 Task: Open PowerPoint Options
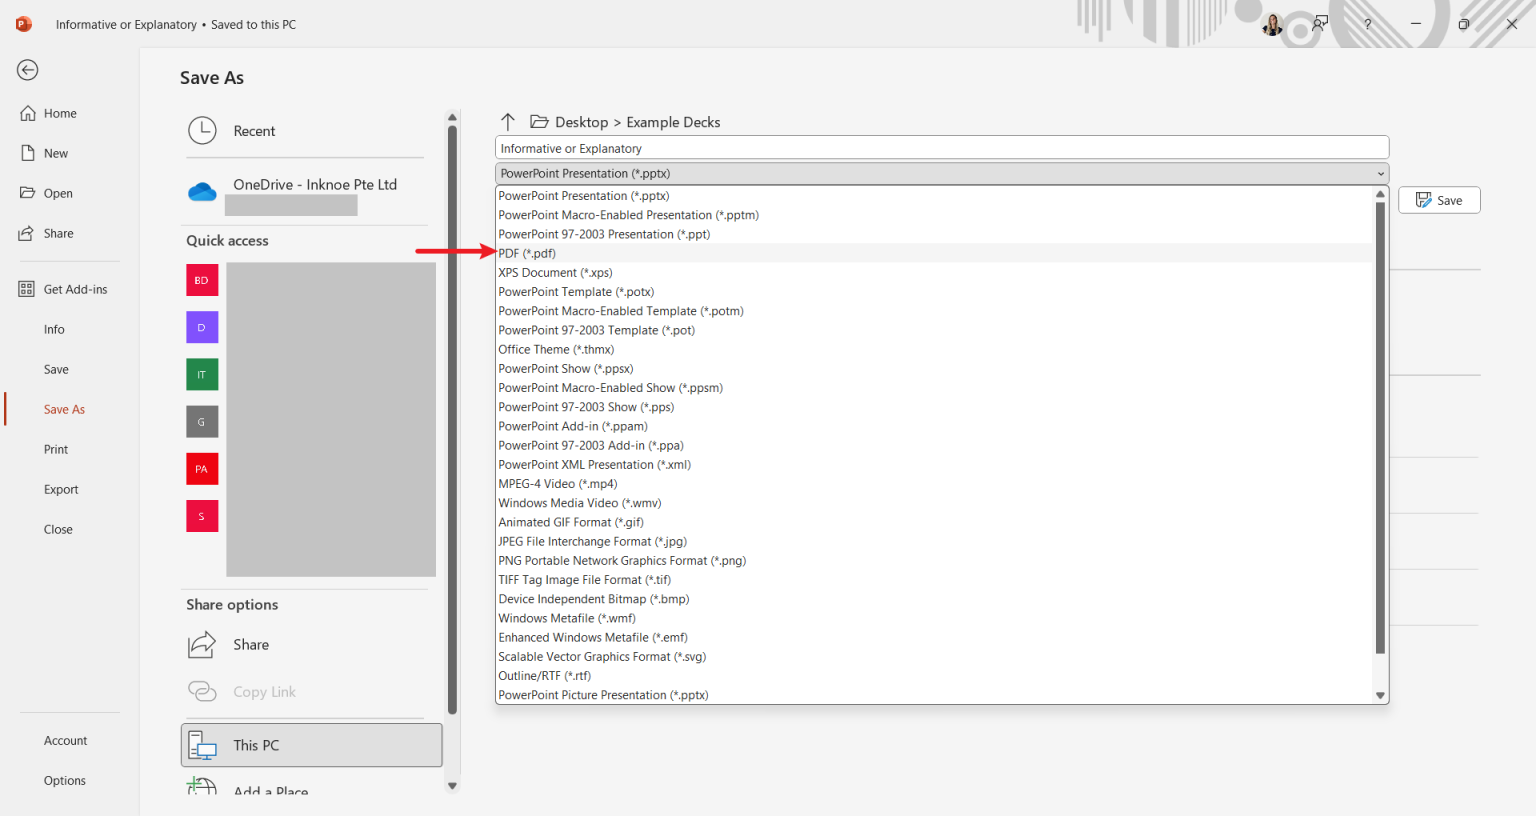(x=64, y=780)
